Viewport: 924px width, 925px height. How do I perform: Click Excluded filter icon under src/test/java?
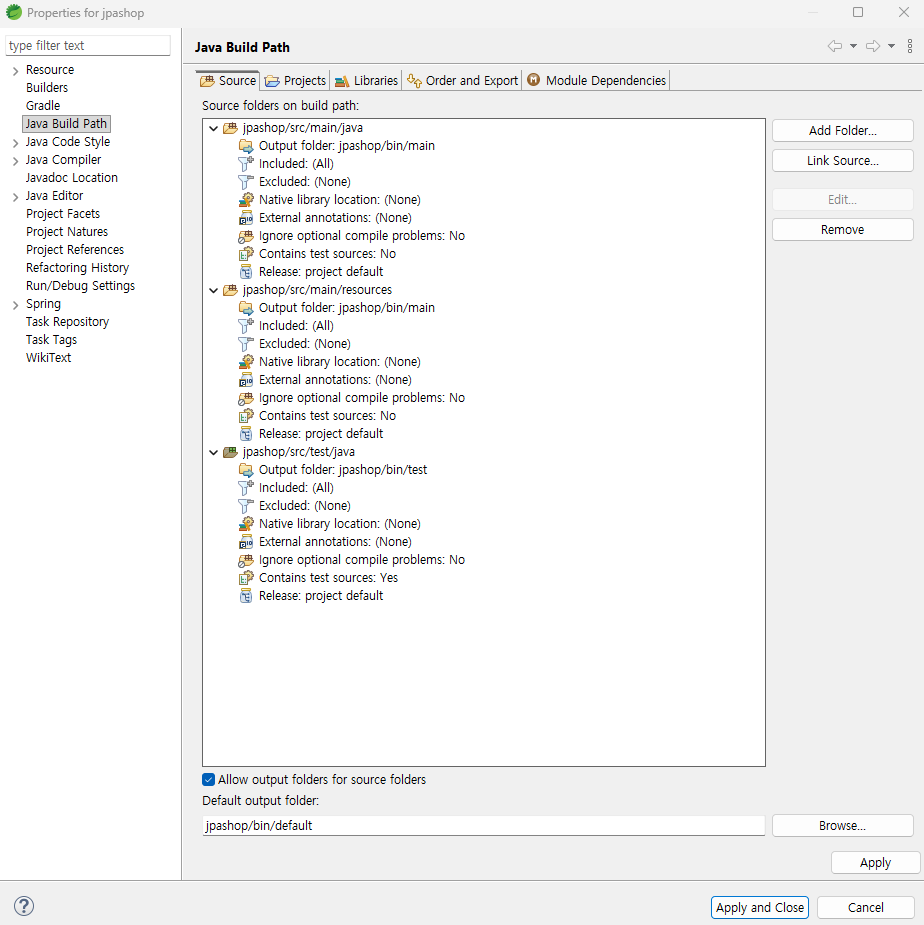246,506
